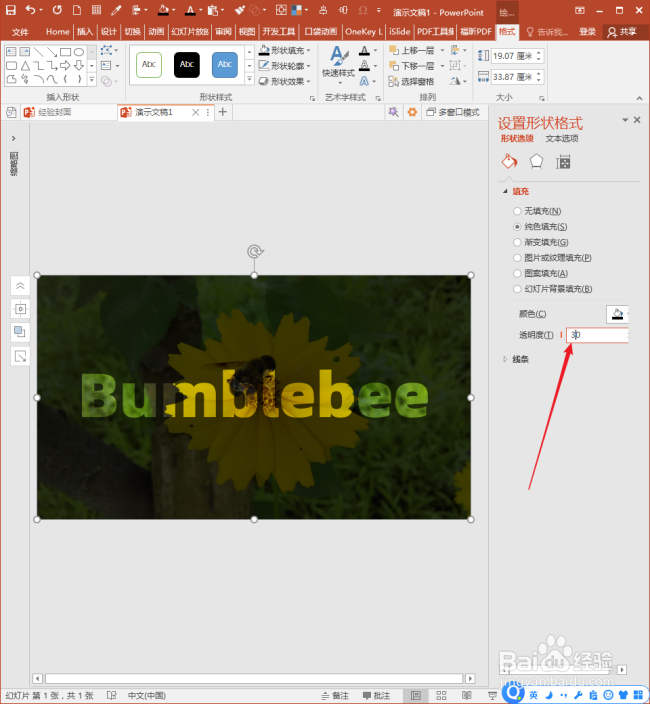Open the 文件 (File) menu
The width and height of the screenshot is (650, 704).
[20, 31]
